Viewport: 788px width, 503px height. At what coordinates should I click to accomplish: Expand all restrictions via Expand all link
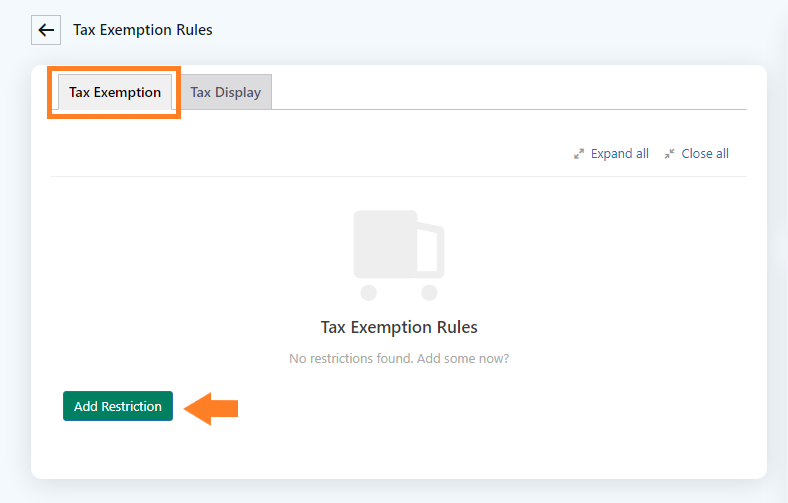620,154
